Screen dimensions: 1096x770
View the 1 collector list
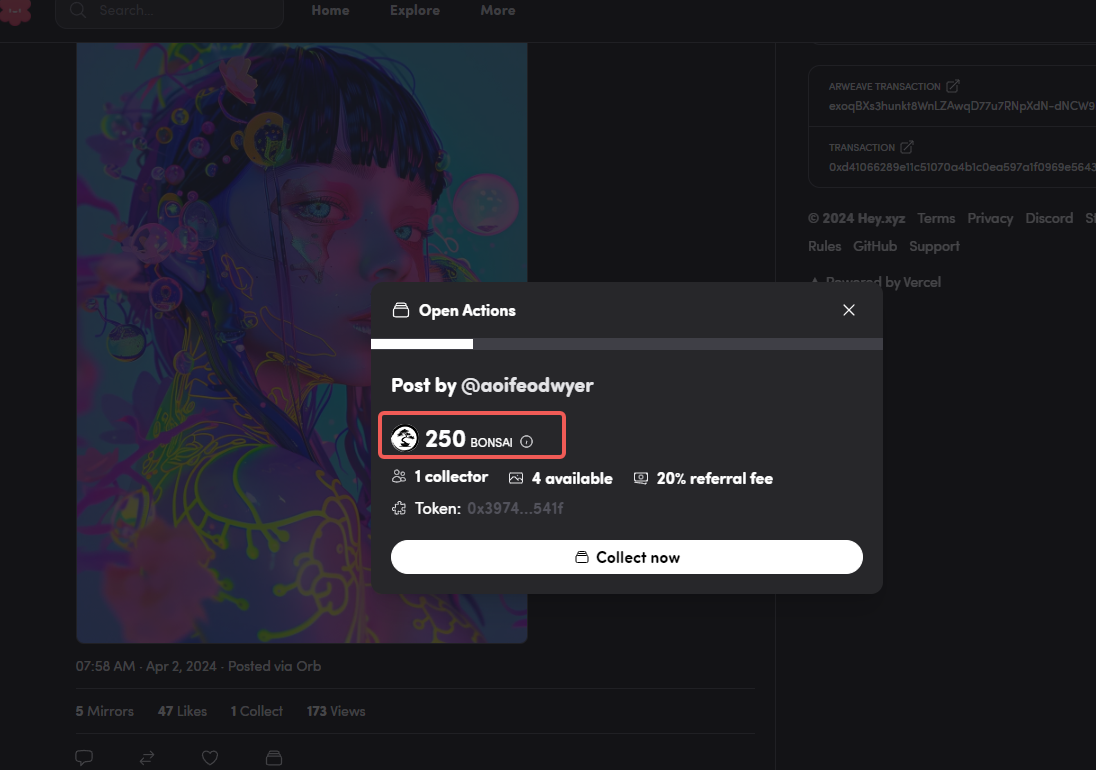(x=451, y=477)
